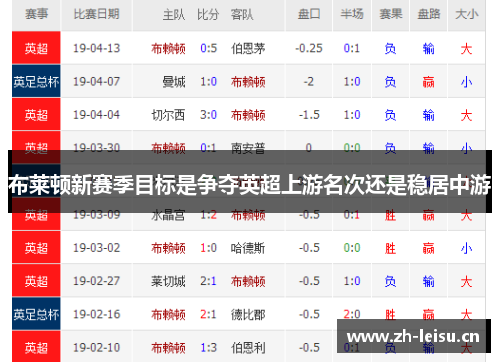
Task: Click 布赖顿 in the 19-03-02 row
Action: (168, 248)
